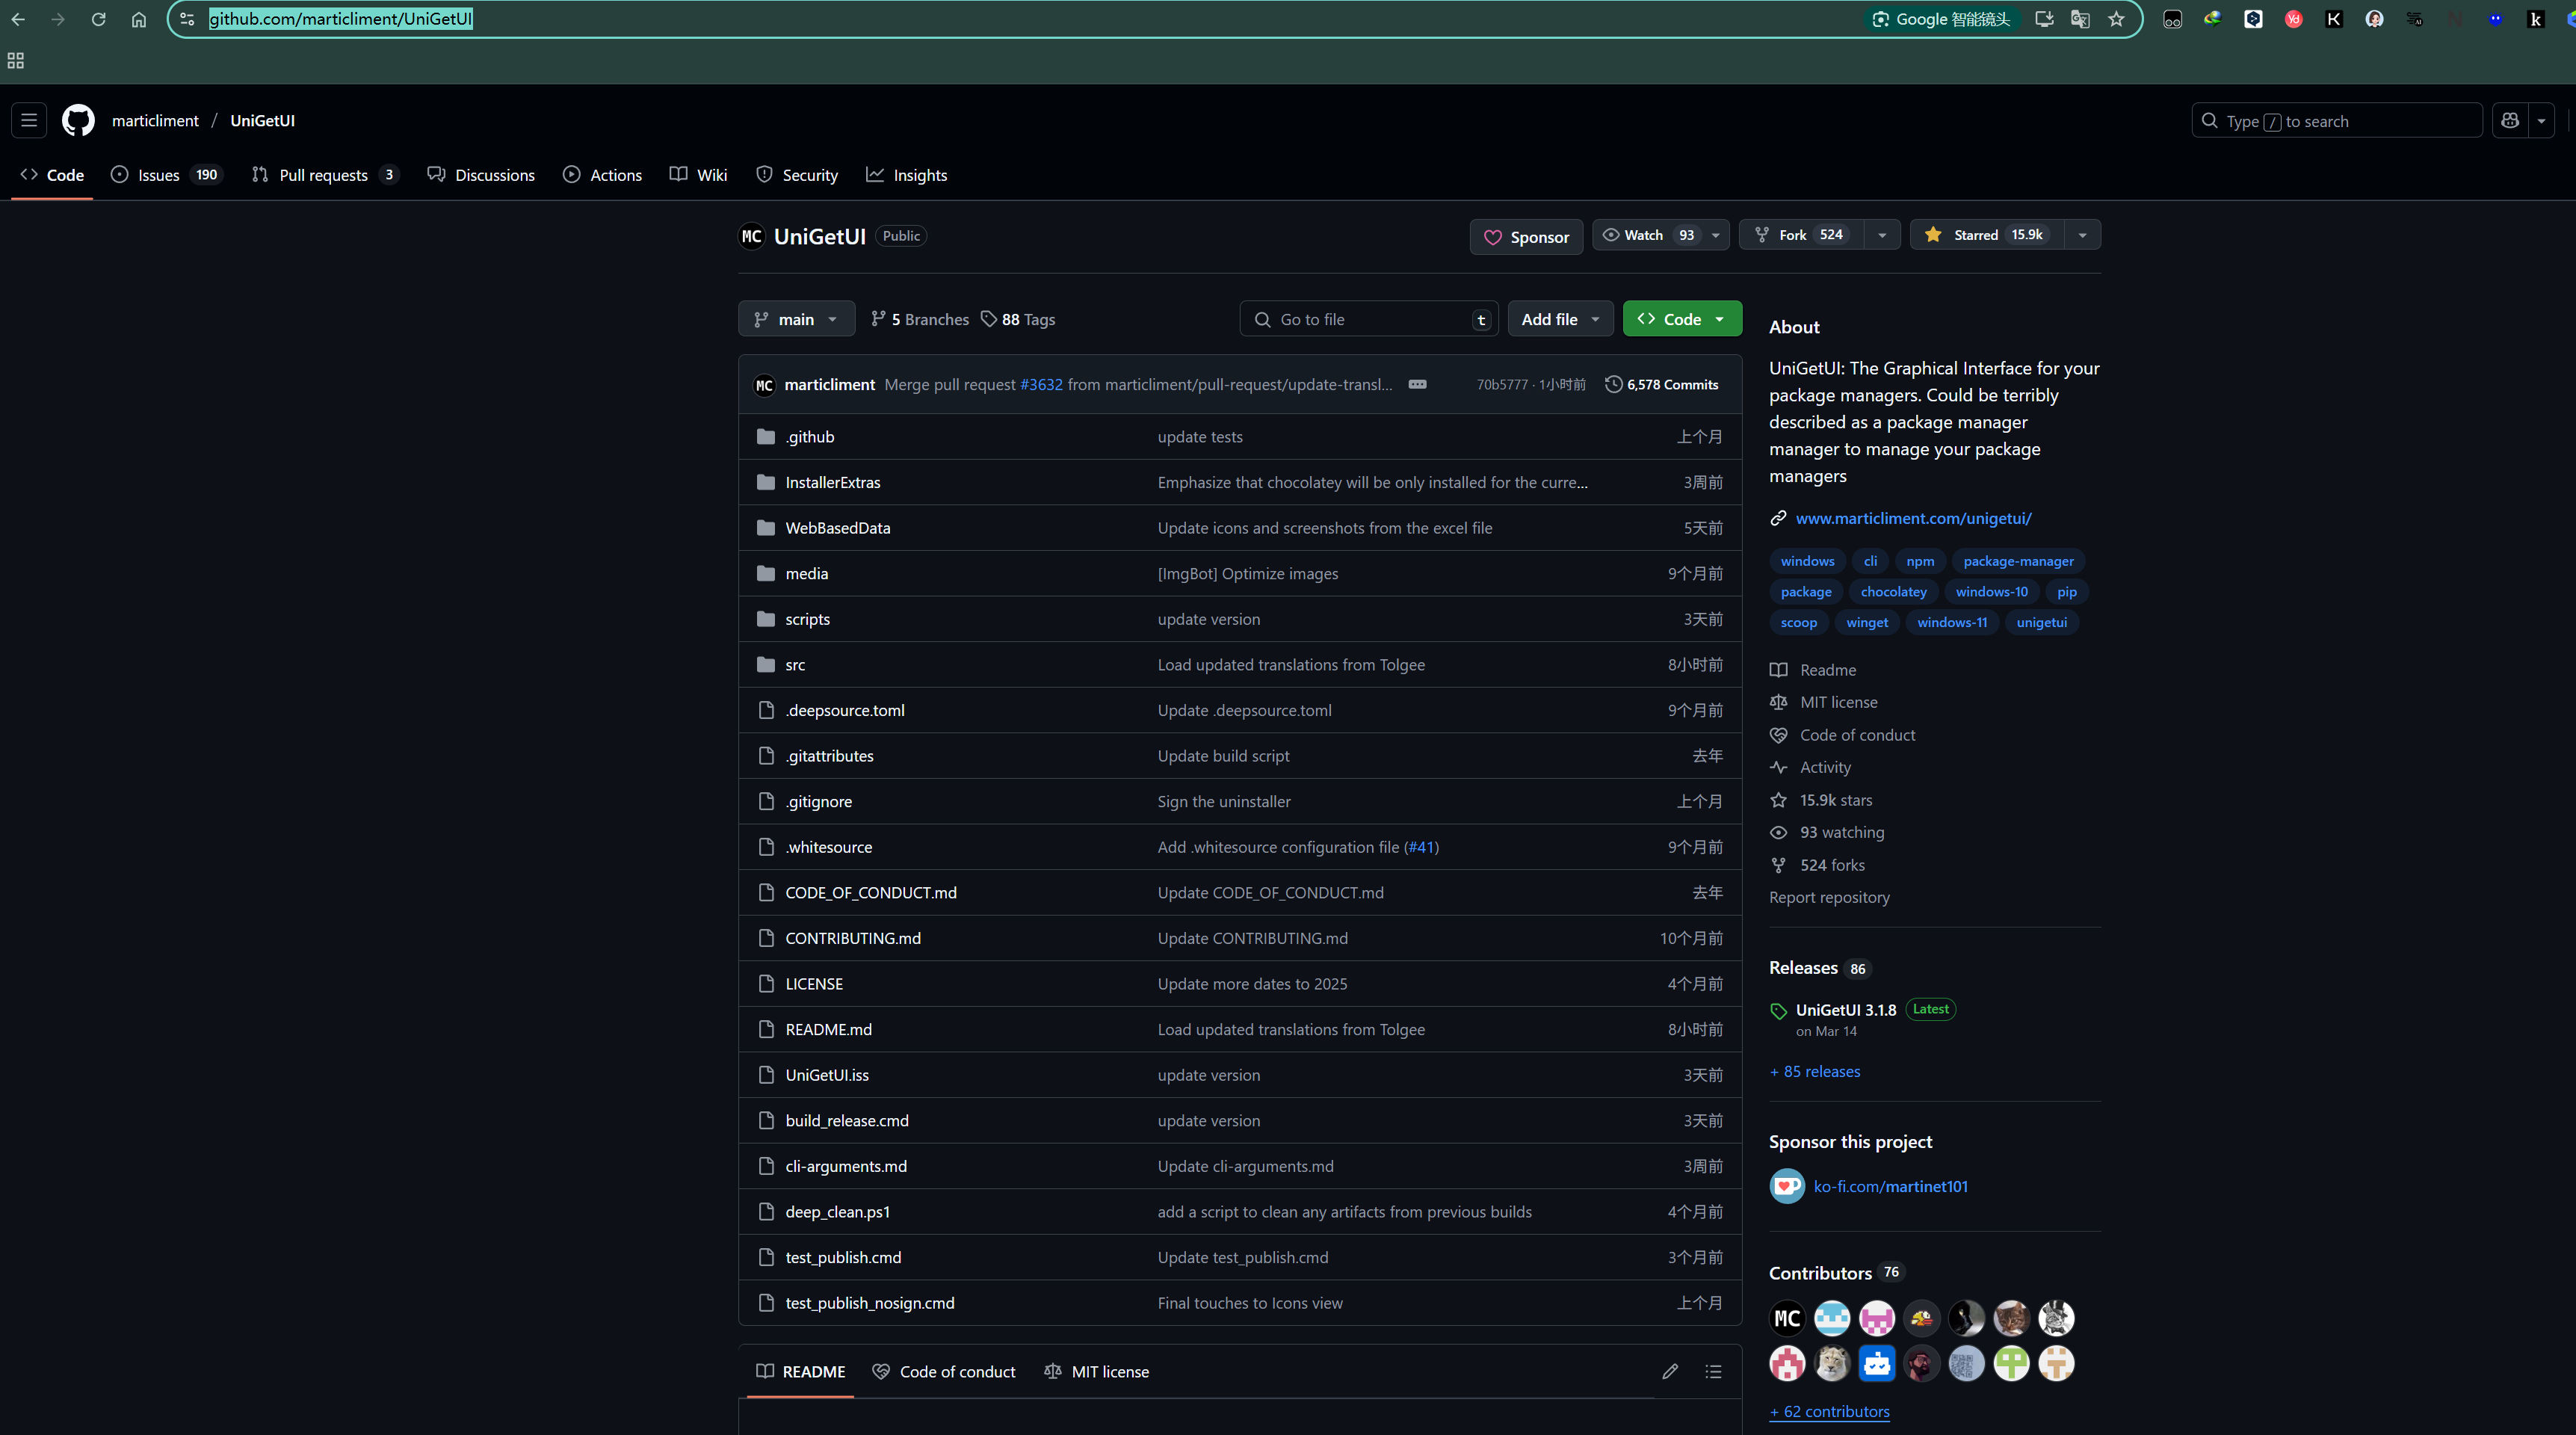Screen dimensions: 2576x1435
Task: Bookmark page with the star icon
Action: [2116, 19]
